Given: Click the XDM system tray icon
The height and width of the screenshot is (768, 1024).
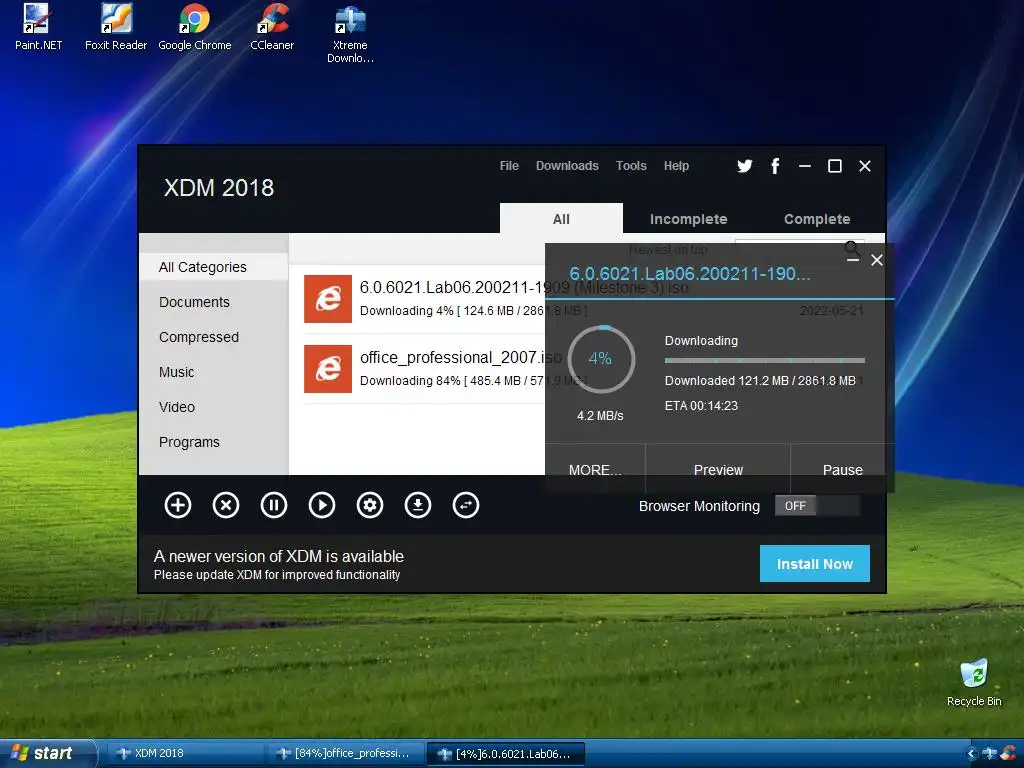Looking at the screenshot, I should 989,754.
